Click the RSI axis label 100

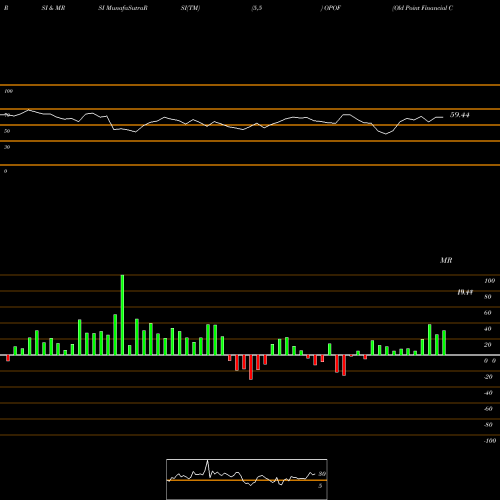(x=9, y=91)
